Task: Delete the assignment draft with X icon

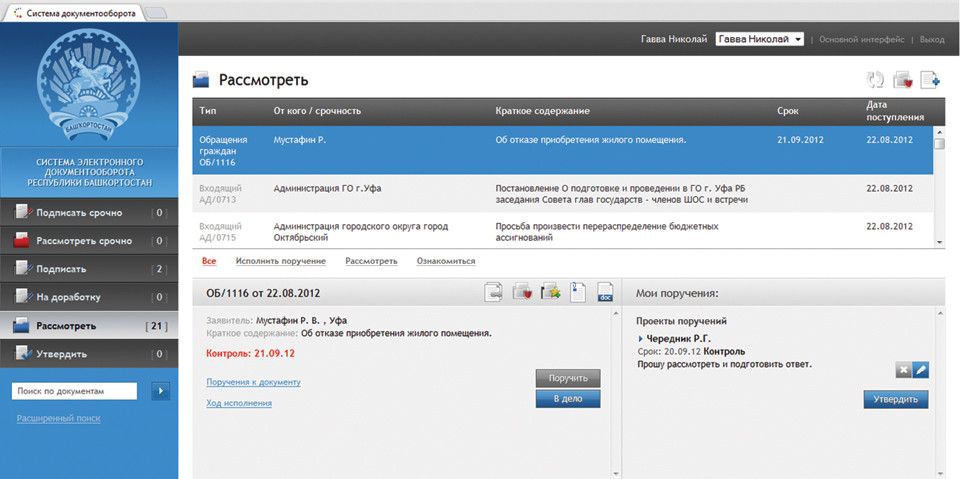Action: click(x=904, y=370)
